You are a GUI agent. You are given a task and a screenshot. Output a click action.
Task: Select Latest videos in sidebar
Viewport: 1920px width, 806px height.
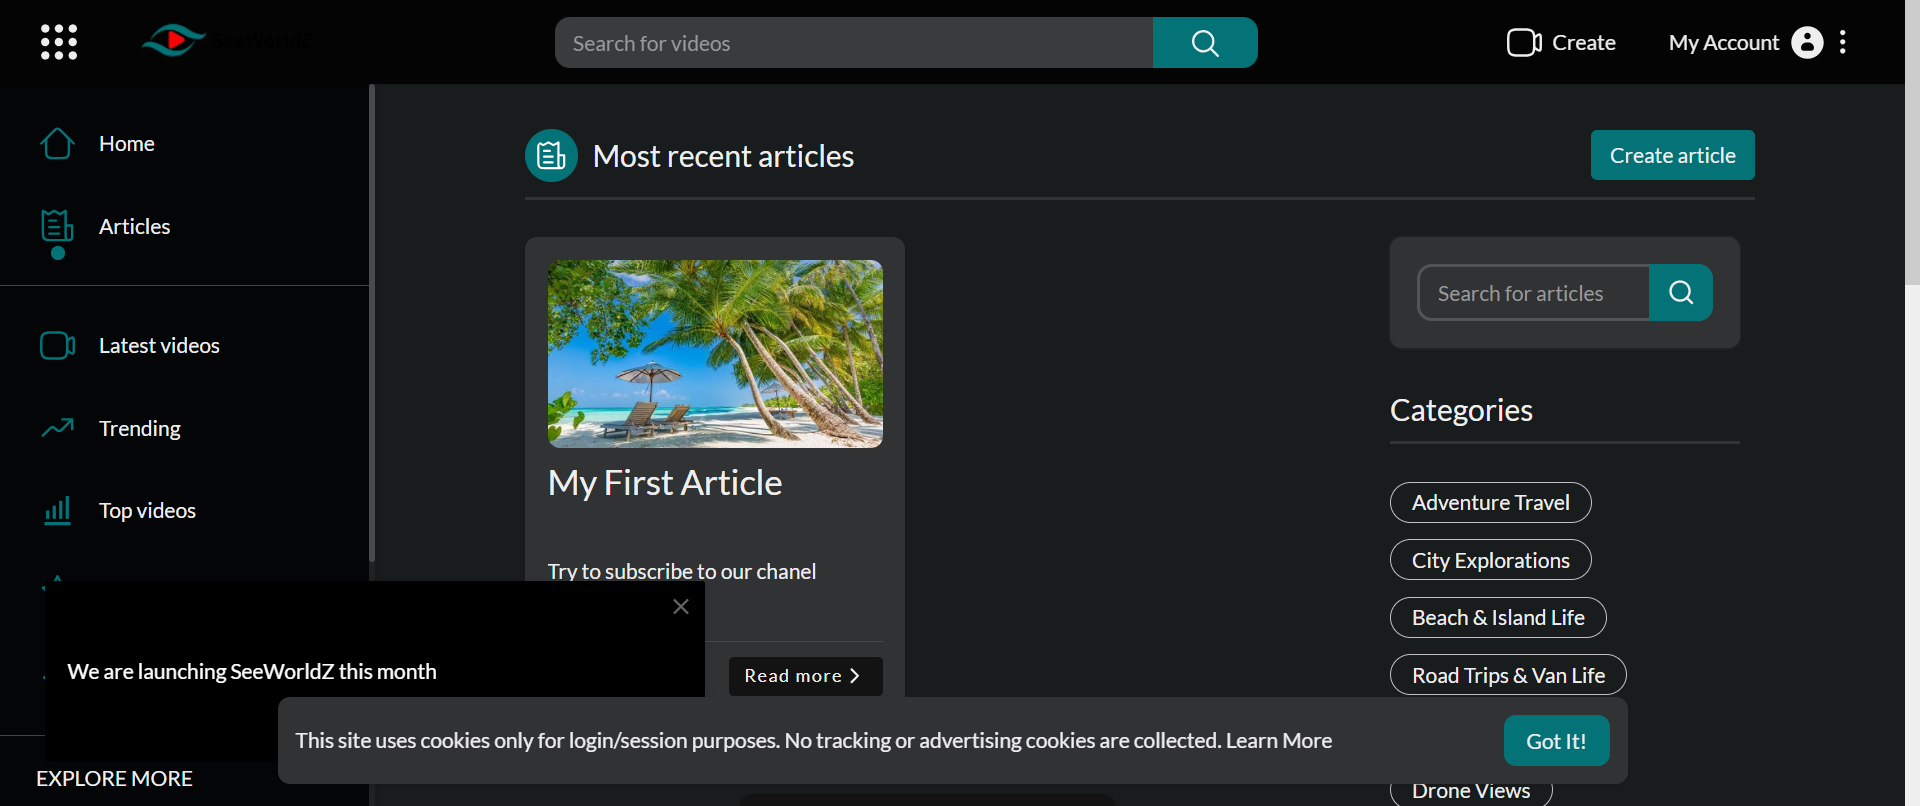(x=159, y=346)
